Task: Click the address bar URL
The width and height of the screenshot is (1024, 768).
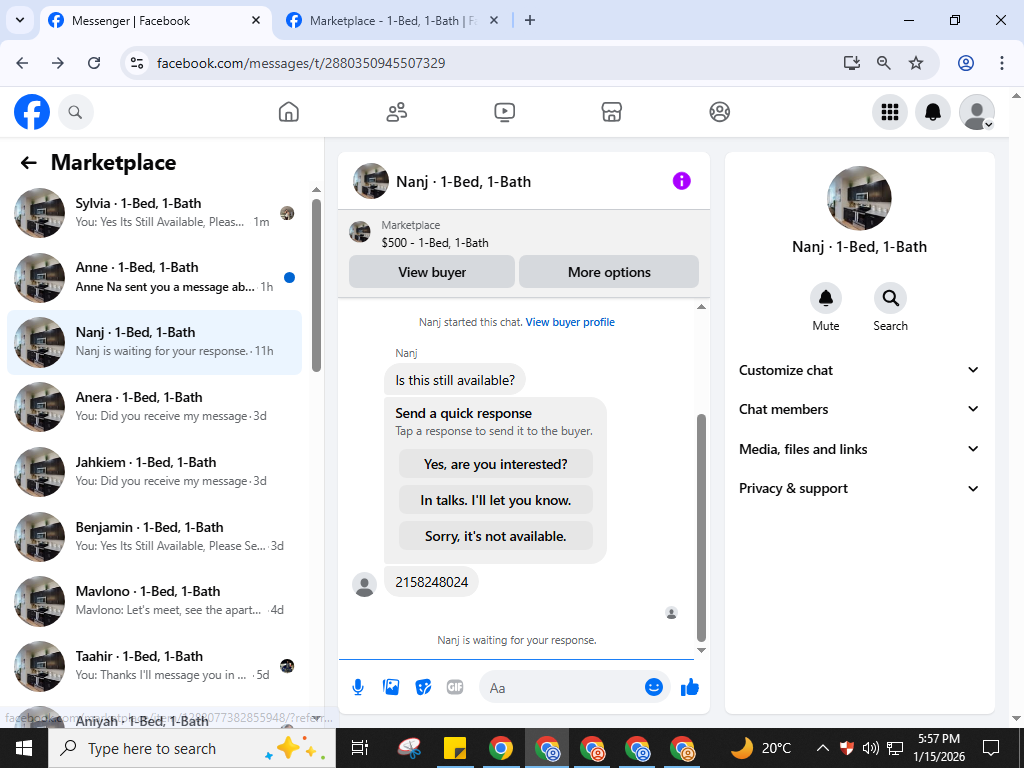Action: click(301, 63)
